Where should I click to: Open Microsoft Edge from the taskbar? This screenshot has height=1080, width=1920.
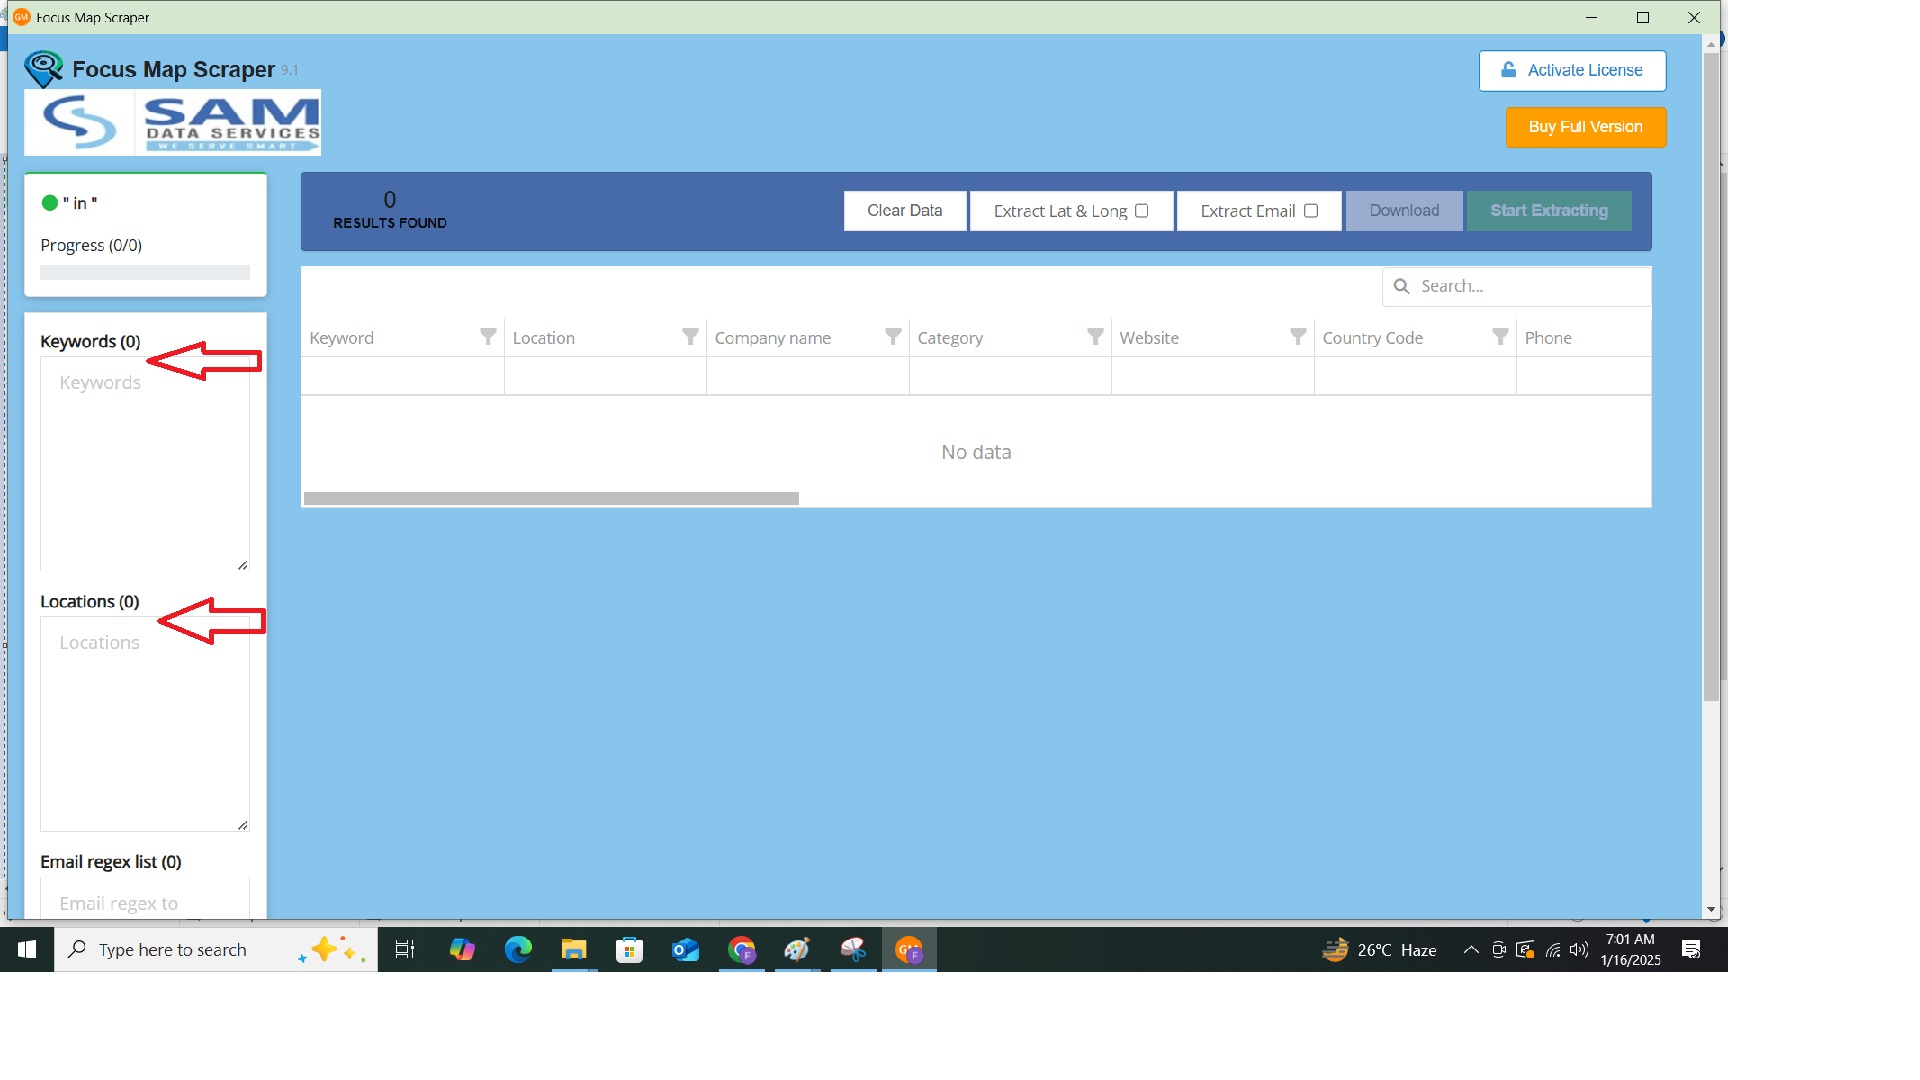(x=517, y=949)
